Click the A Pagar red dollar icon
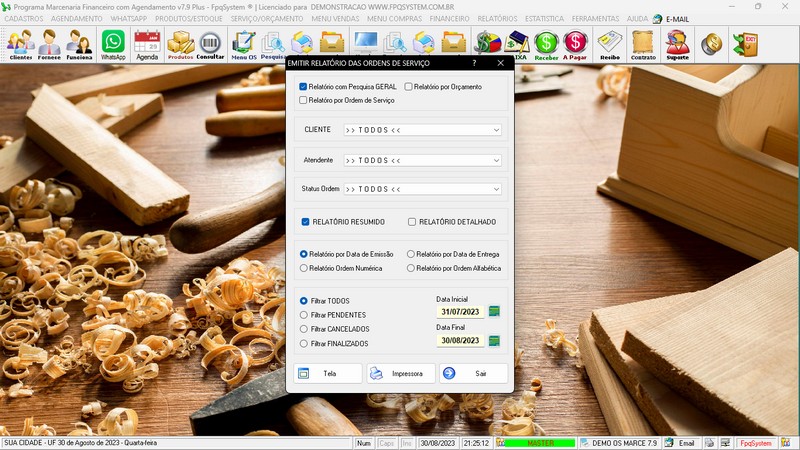This screenshot has width=800, height=450. [x=575, y=44]
